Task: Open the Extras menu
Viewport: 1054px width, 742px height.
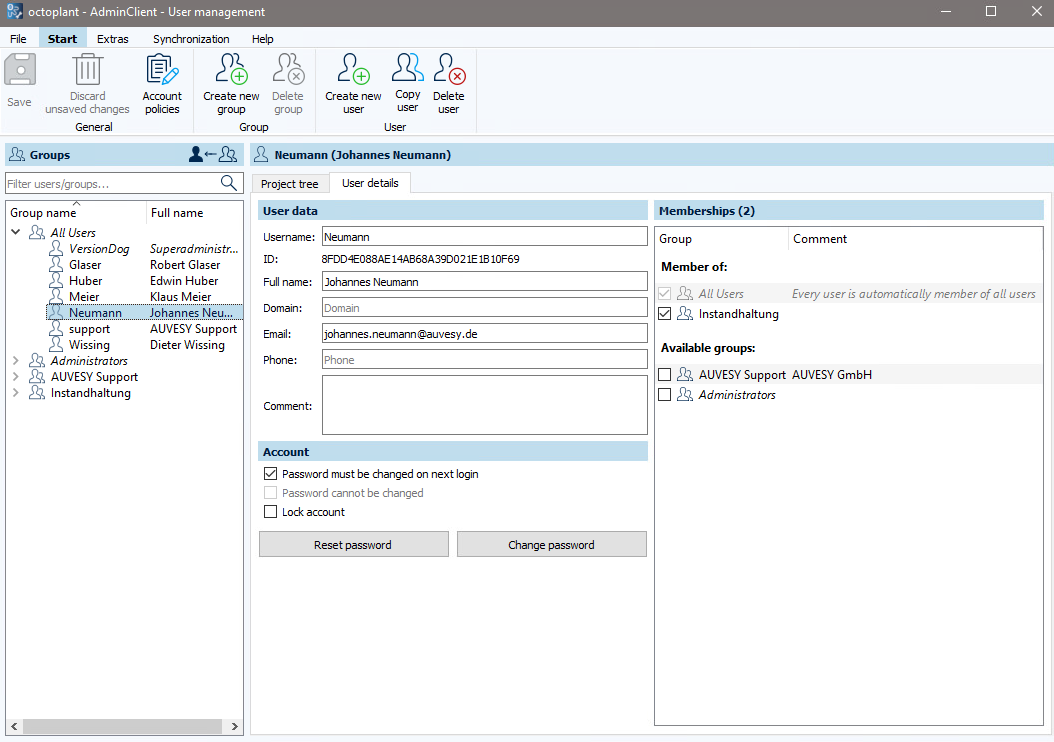Action: (x=112, y=38)
